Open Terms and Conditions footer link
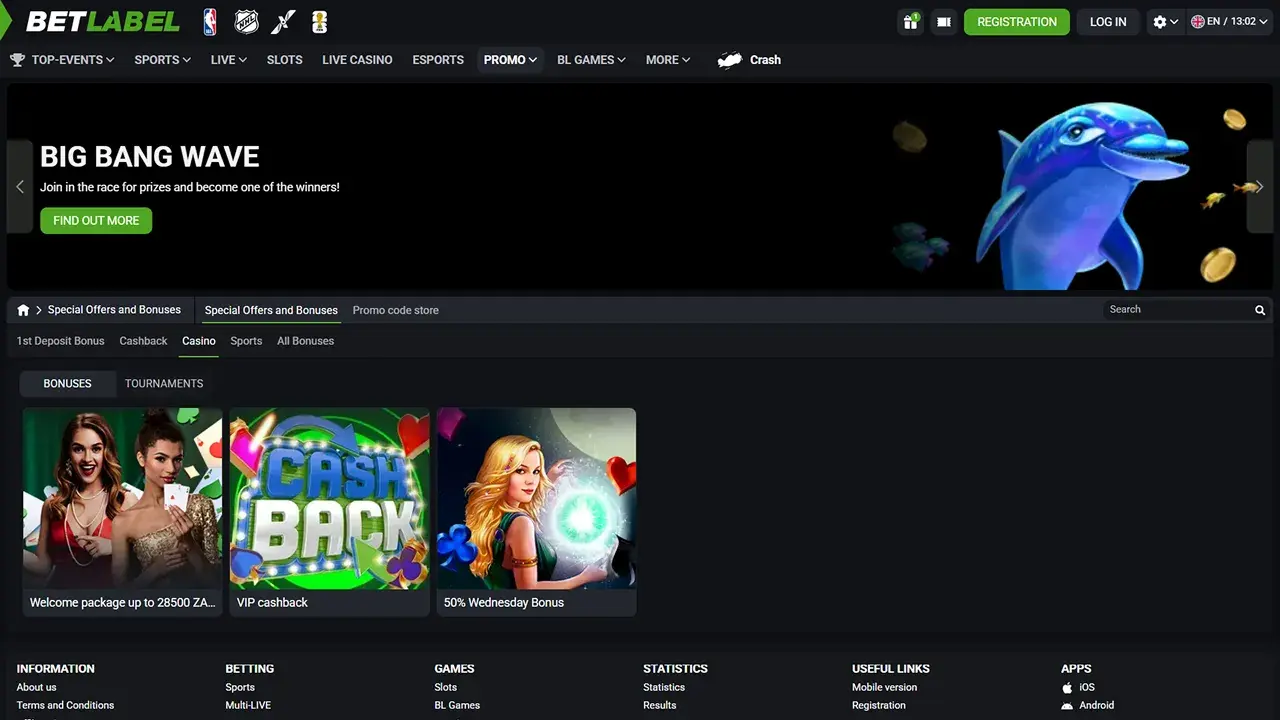This screenshot has height=720, width=1280. [65, 705]
